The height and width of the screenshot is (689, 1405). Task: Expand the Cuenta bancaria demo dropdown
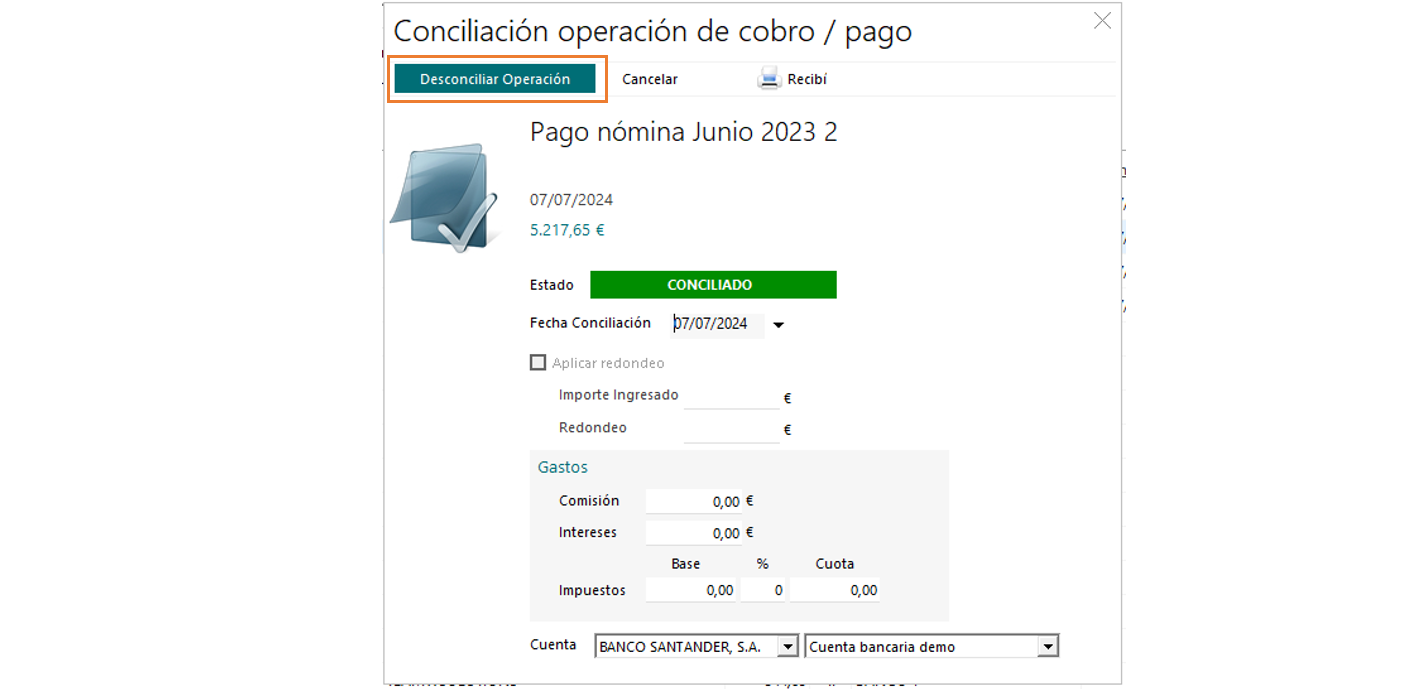(1047, 647)
